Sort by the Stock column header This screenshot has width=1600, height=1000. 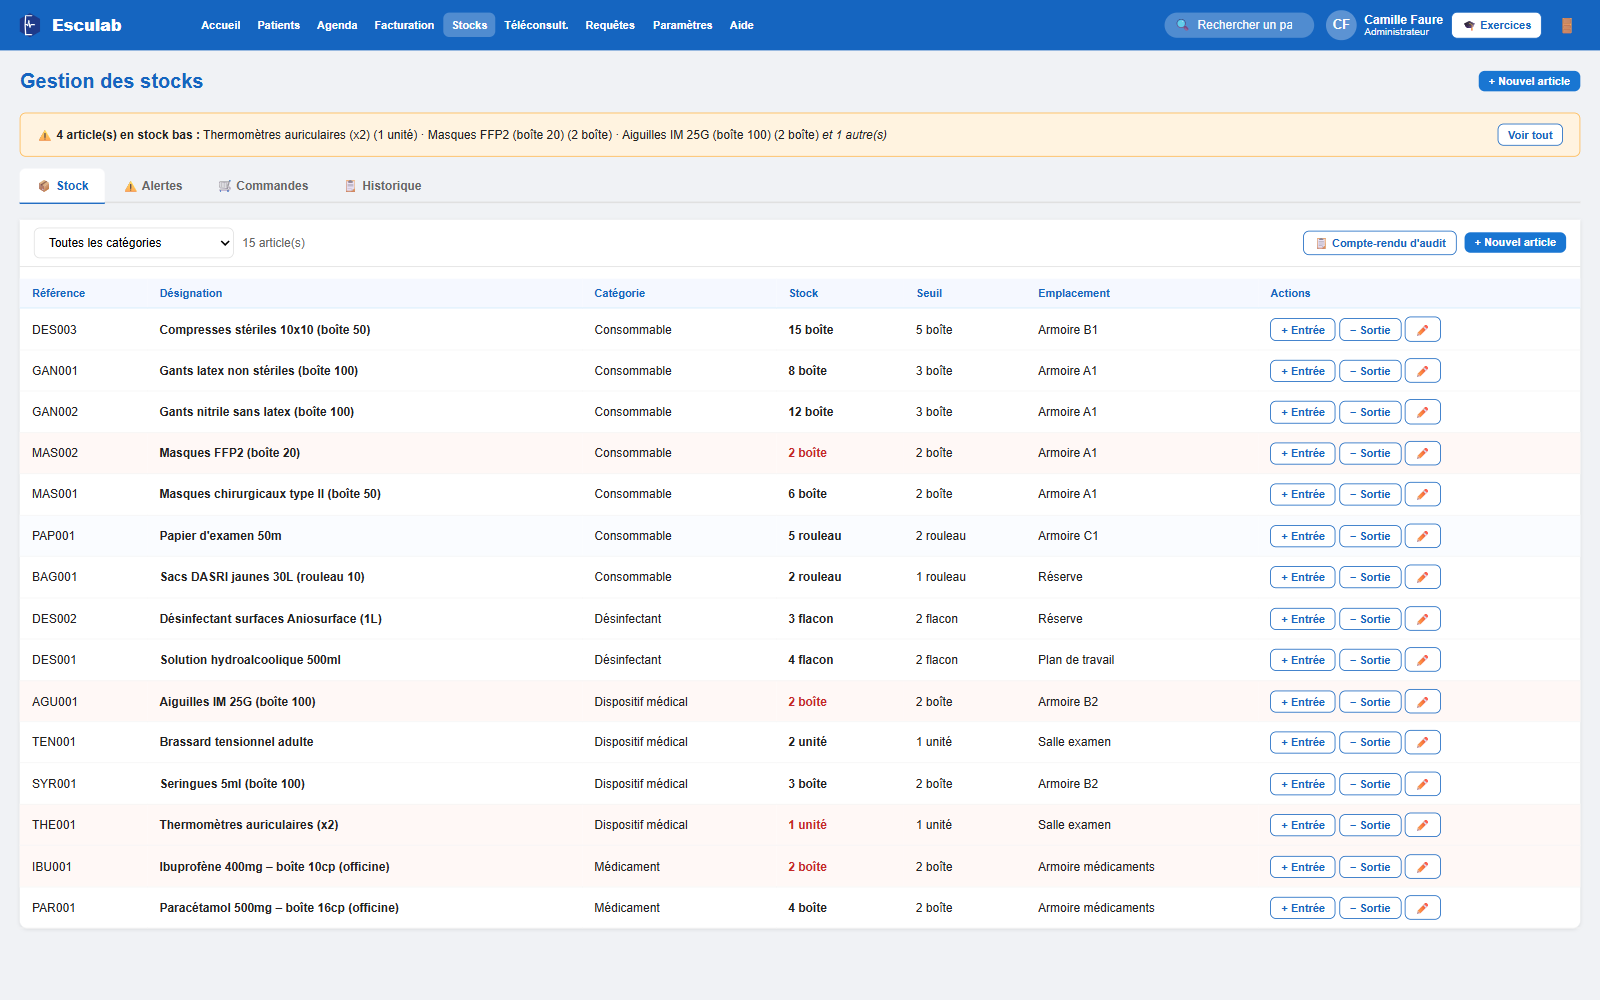pyautogui.click(x=803, y=293)
